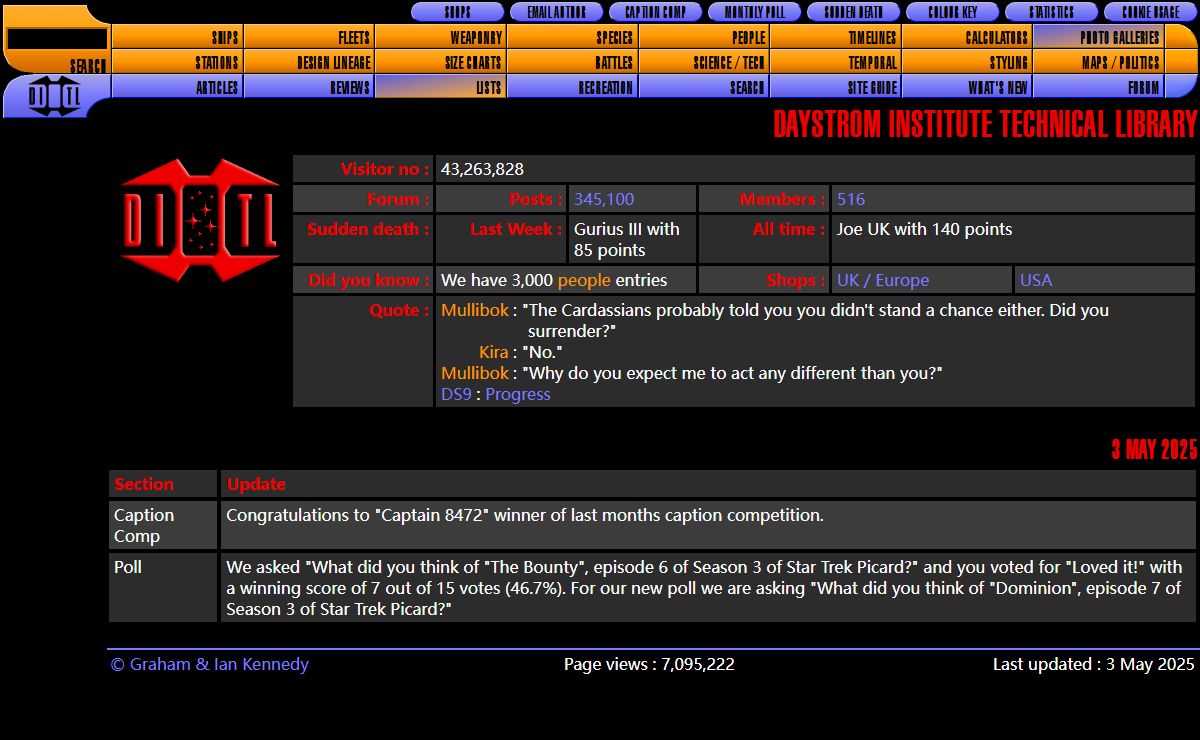Click the 'Update' table column header

[256, 484]
